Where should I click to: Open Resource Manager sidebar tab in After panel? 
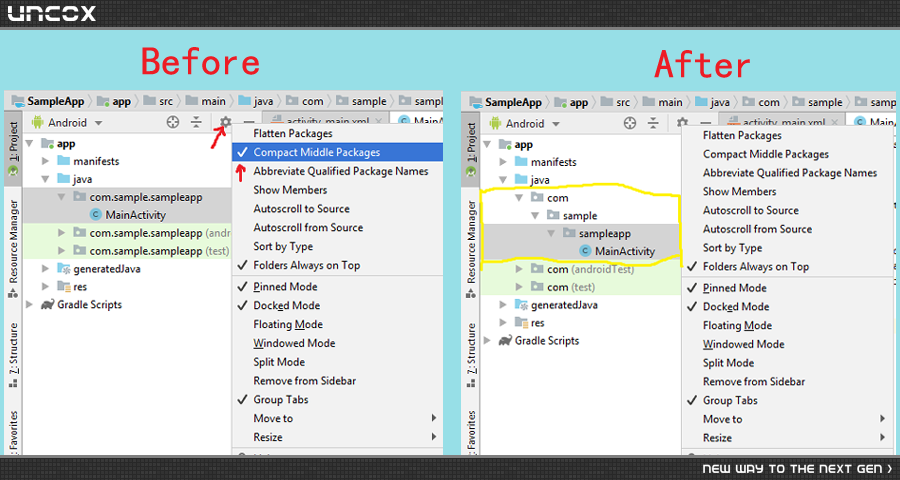[471, 248]
